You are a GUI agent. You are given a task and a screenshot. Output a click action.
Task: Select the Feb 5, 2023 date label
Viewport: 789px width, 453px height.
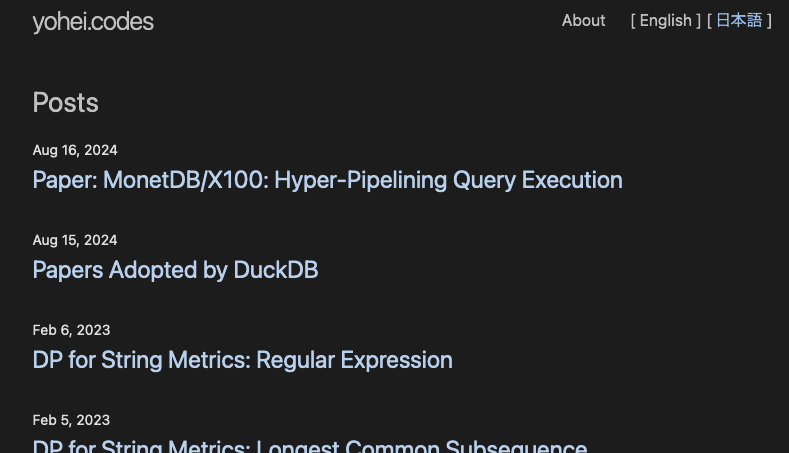(71, 420)
